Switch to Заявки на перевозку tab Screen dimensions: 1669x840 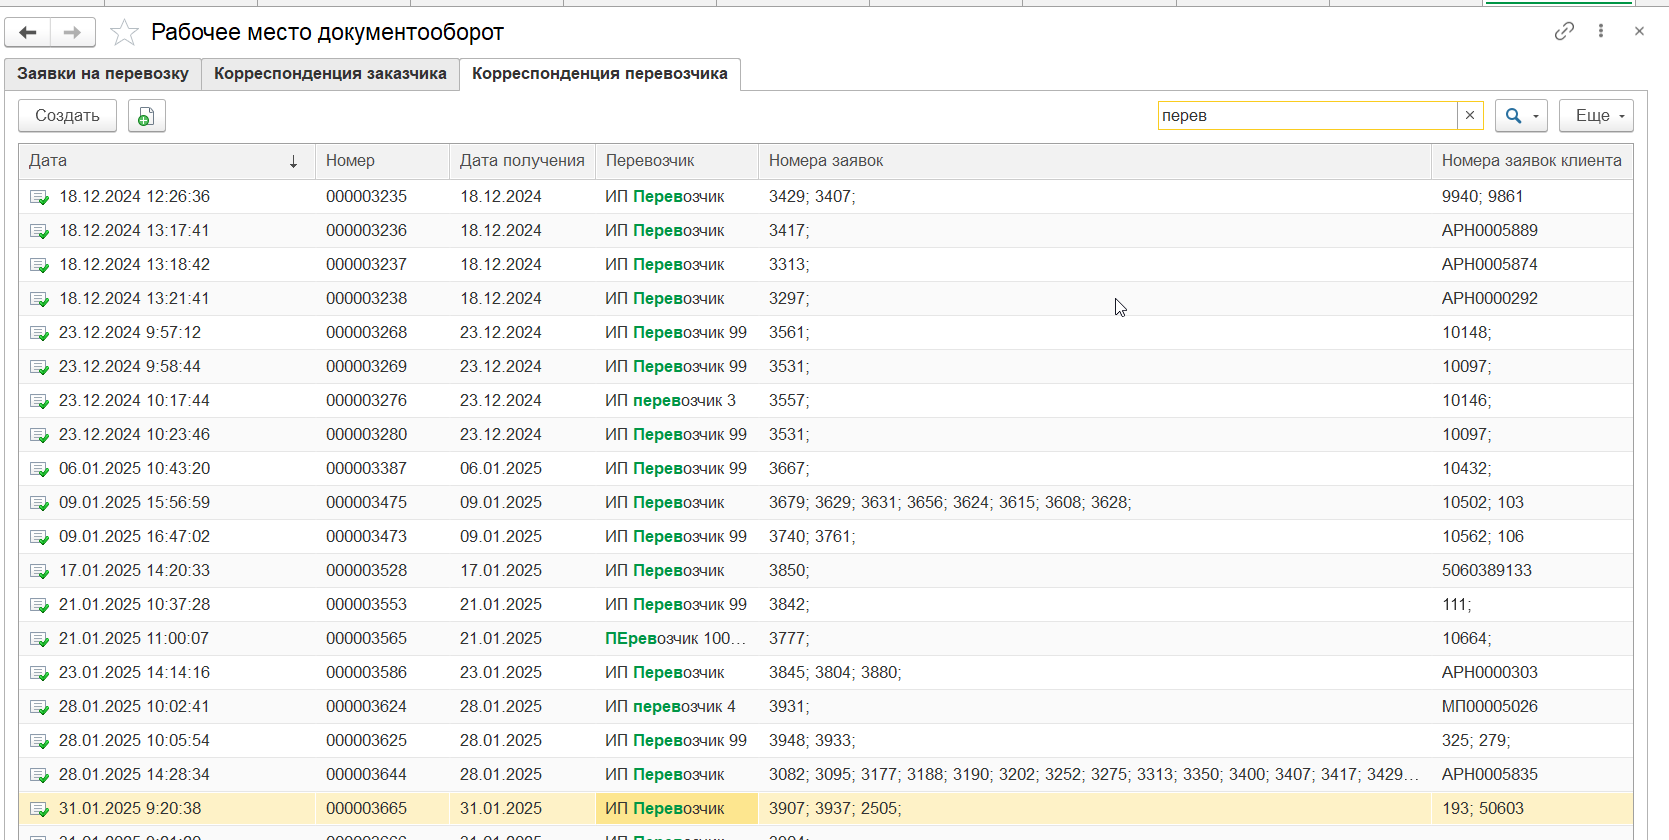[x=103, y=74]
